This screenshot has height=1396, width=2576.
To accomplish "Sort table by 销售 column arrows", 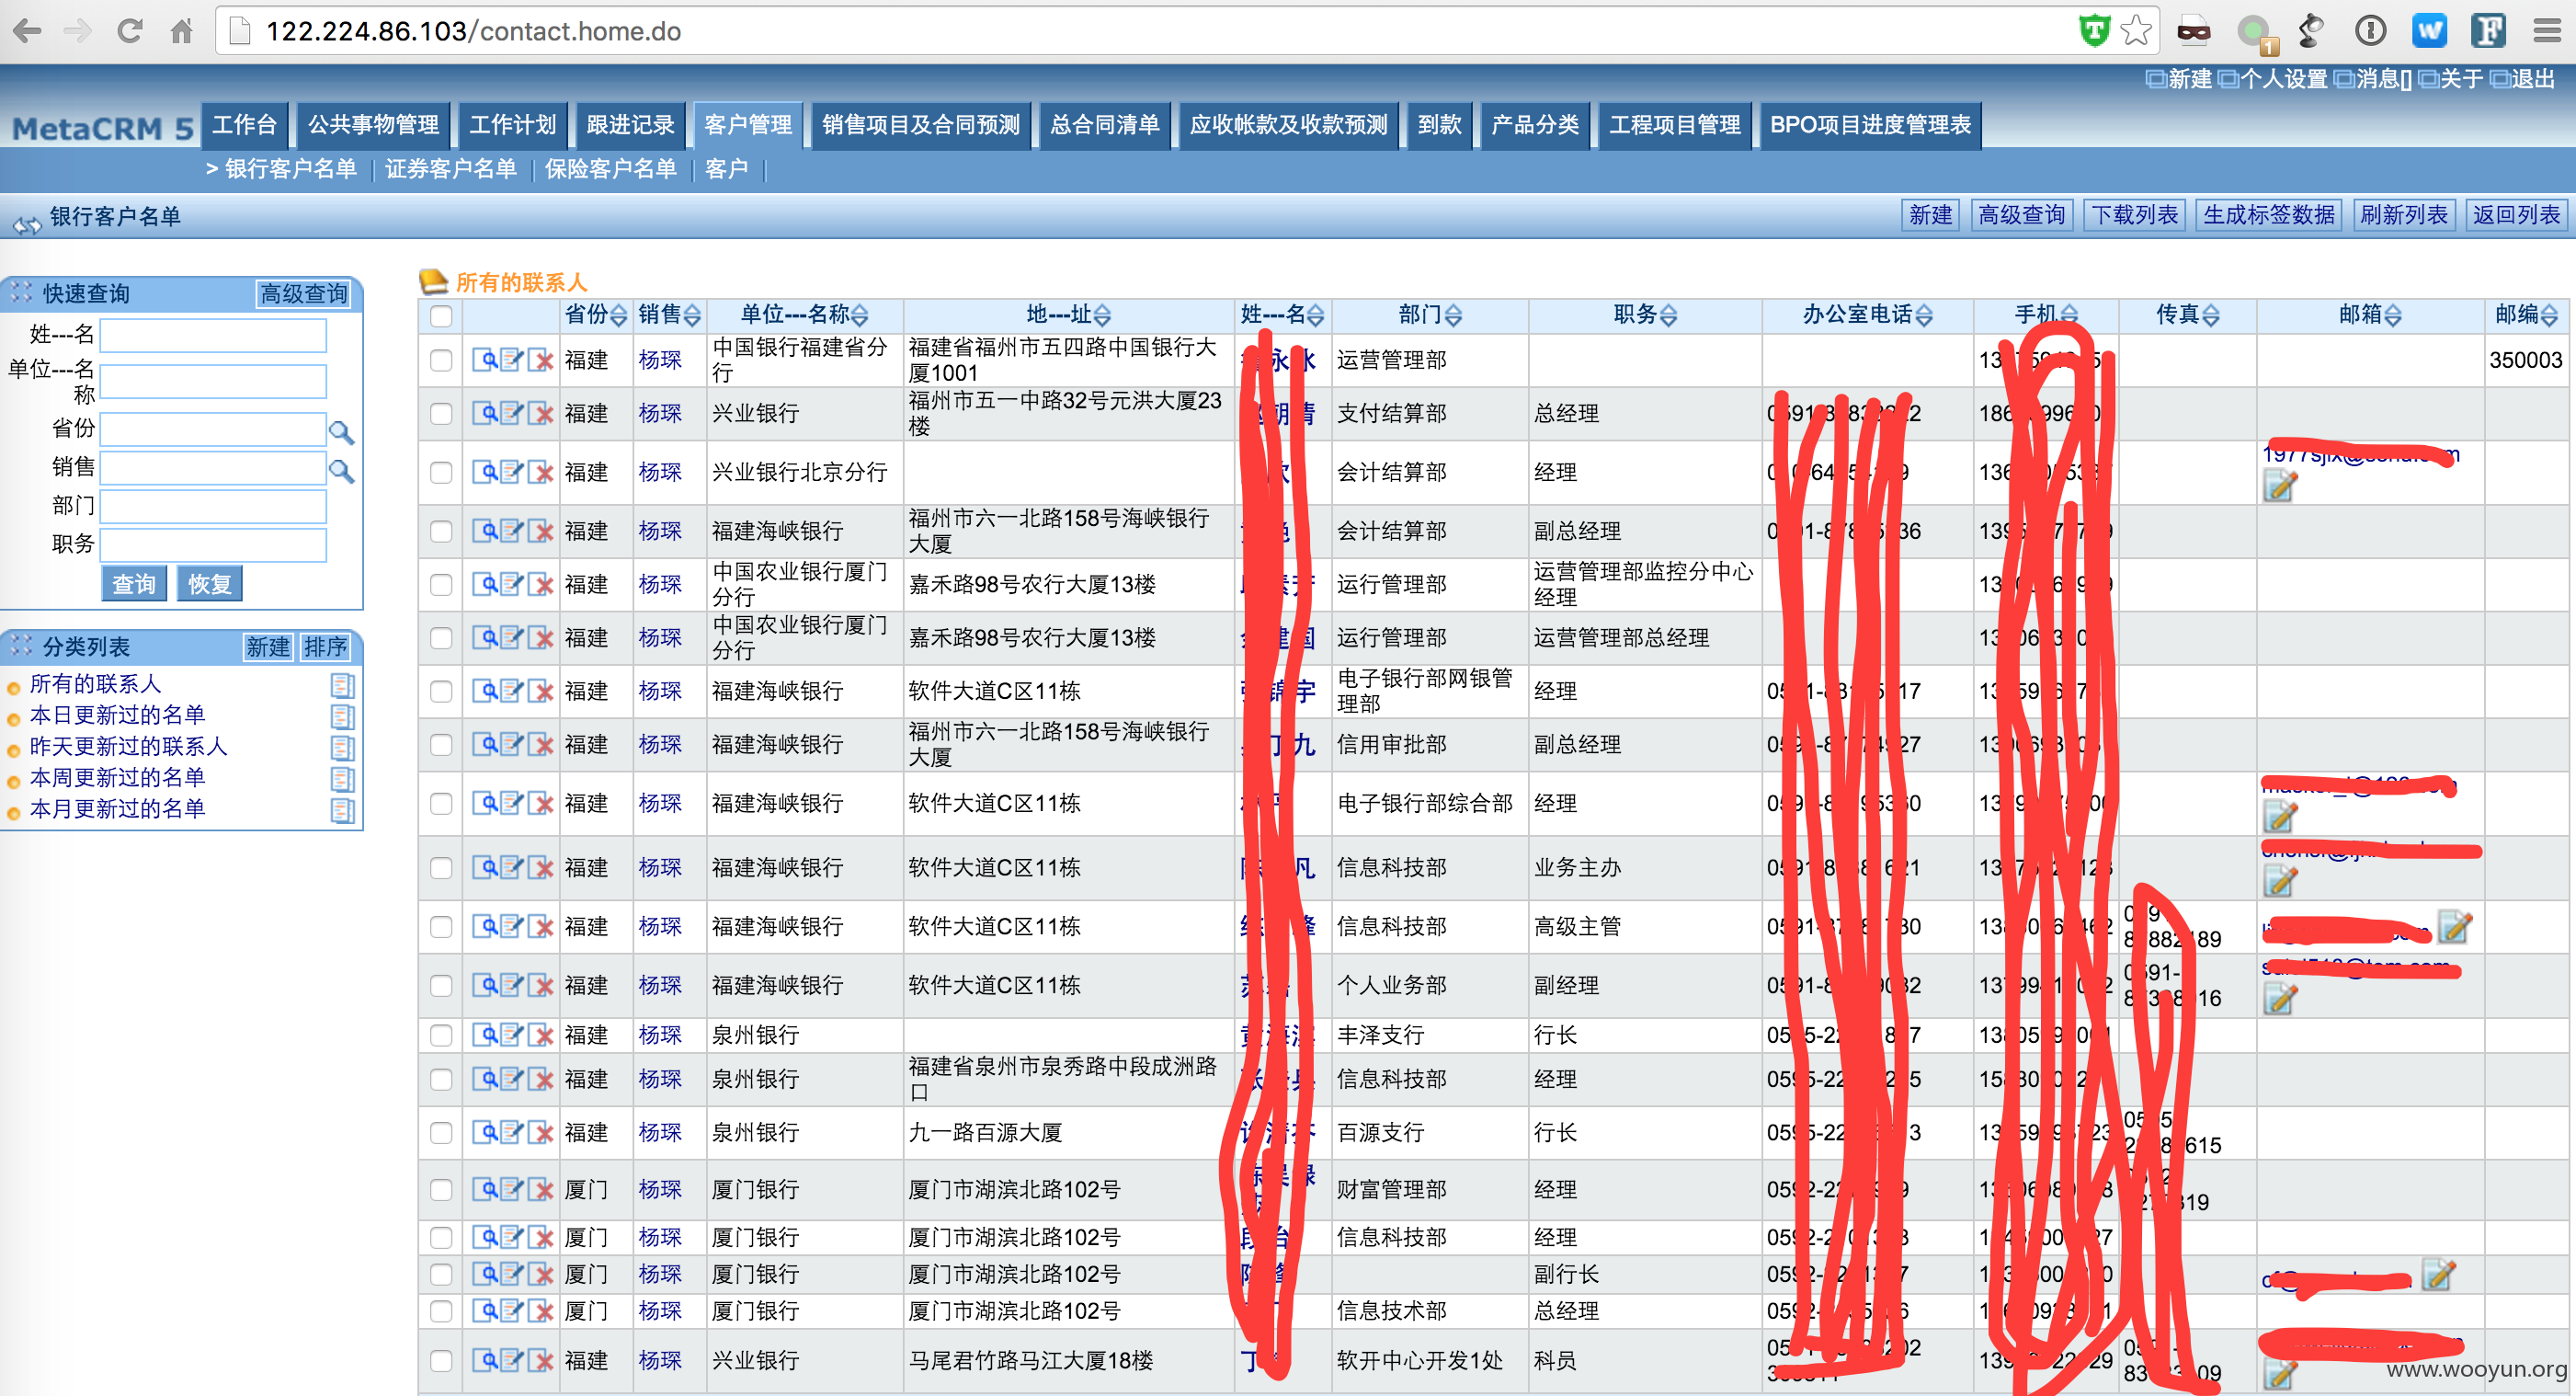I will point(693,316).
